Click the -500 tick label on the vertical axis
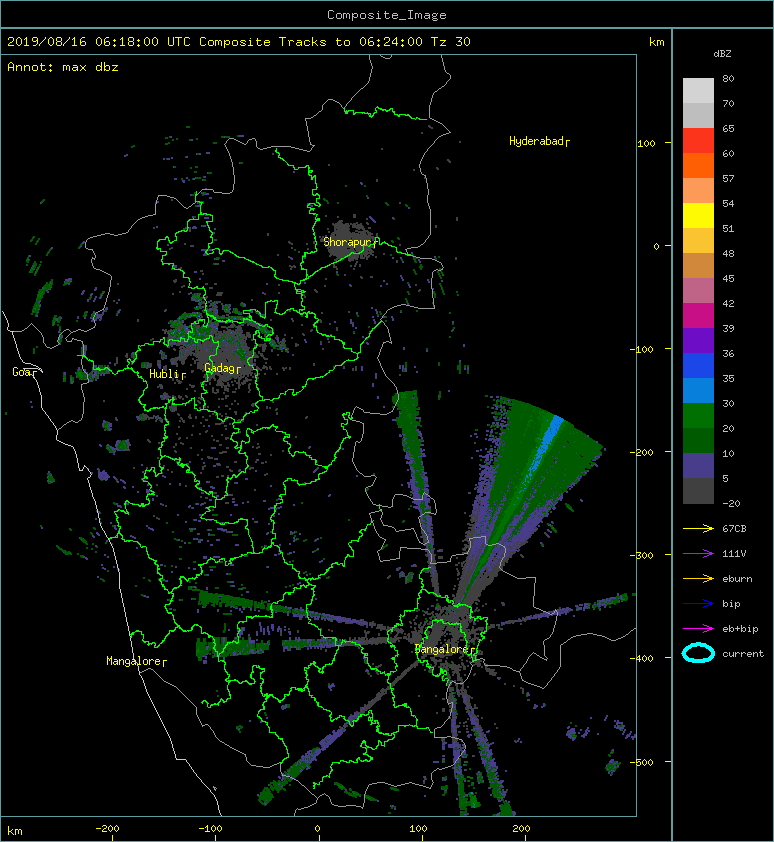Image resolution: width=774 pixels, height=842 pixels. [x=642, y=763]
